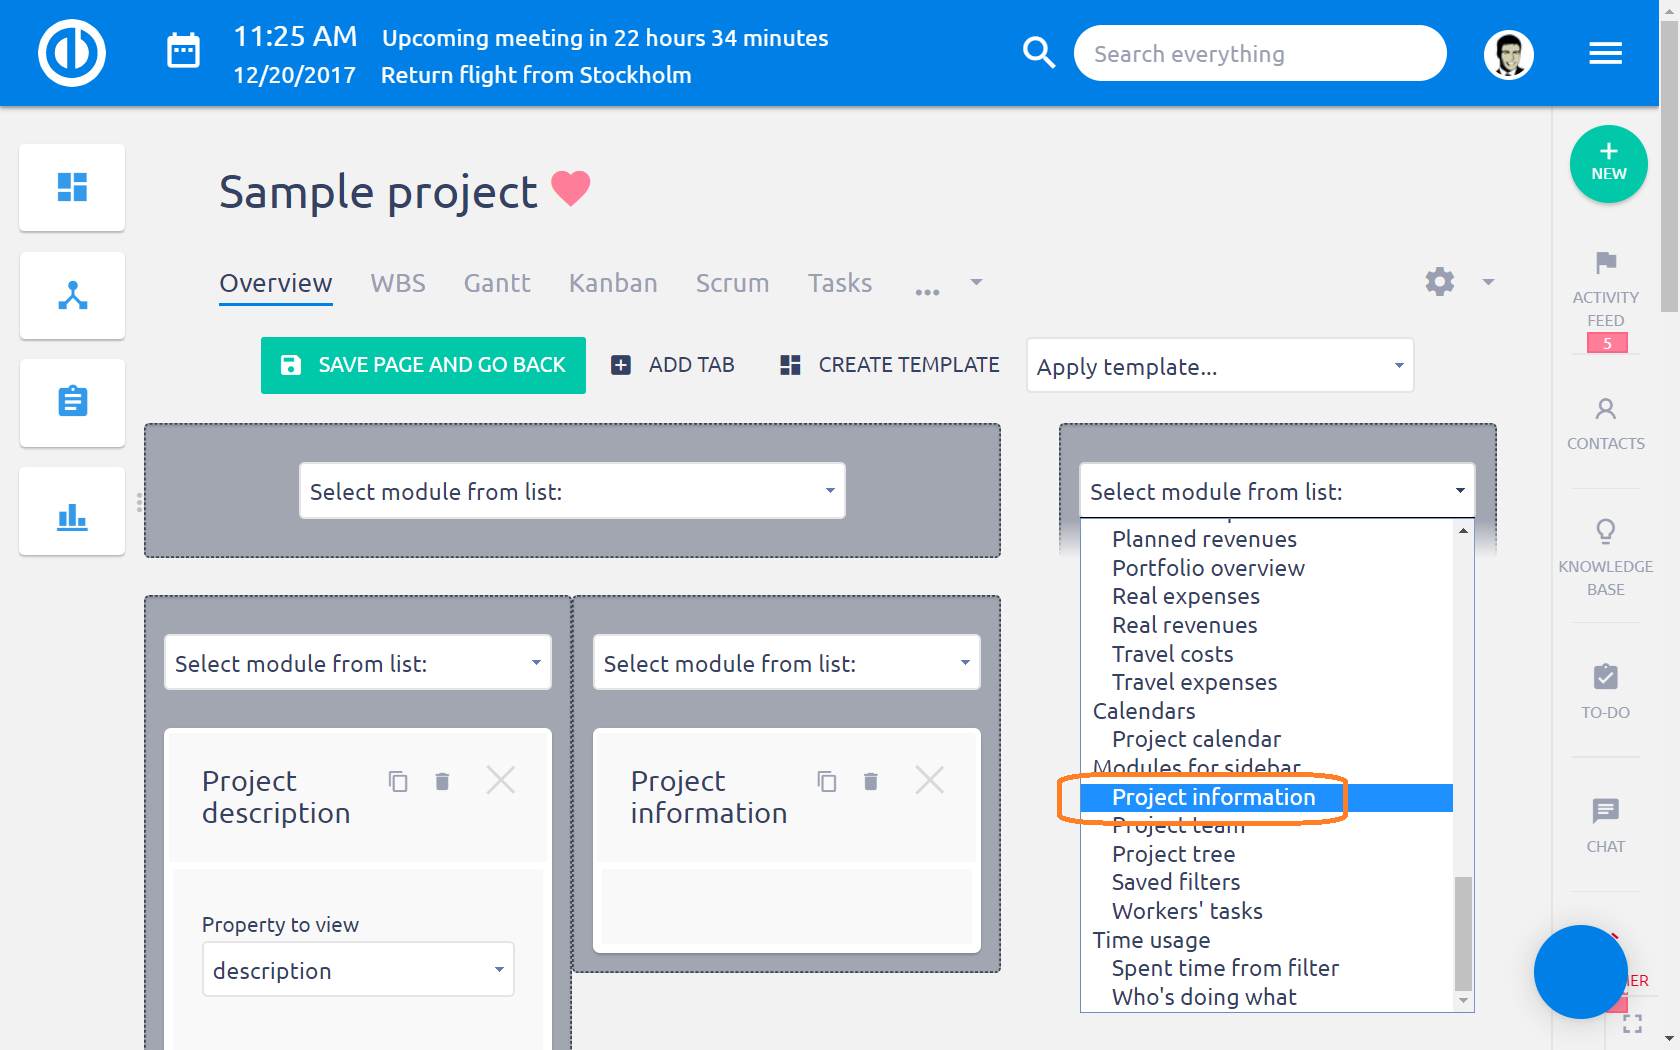Open the Apply template dropdown

coord(1219,366)
